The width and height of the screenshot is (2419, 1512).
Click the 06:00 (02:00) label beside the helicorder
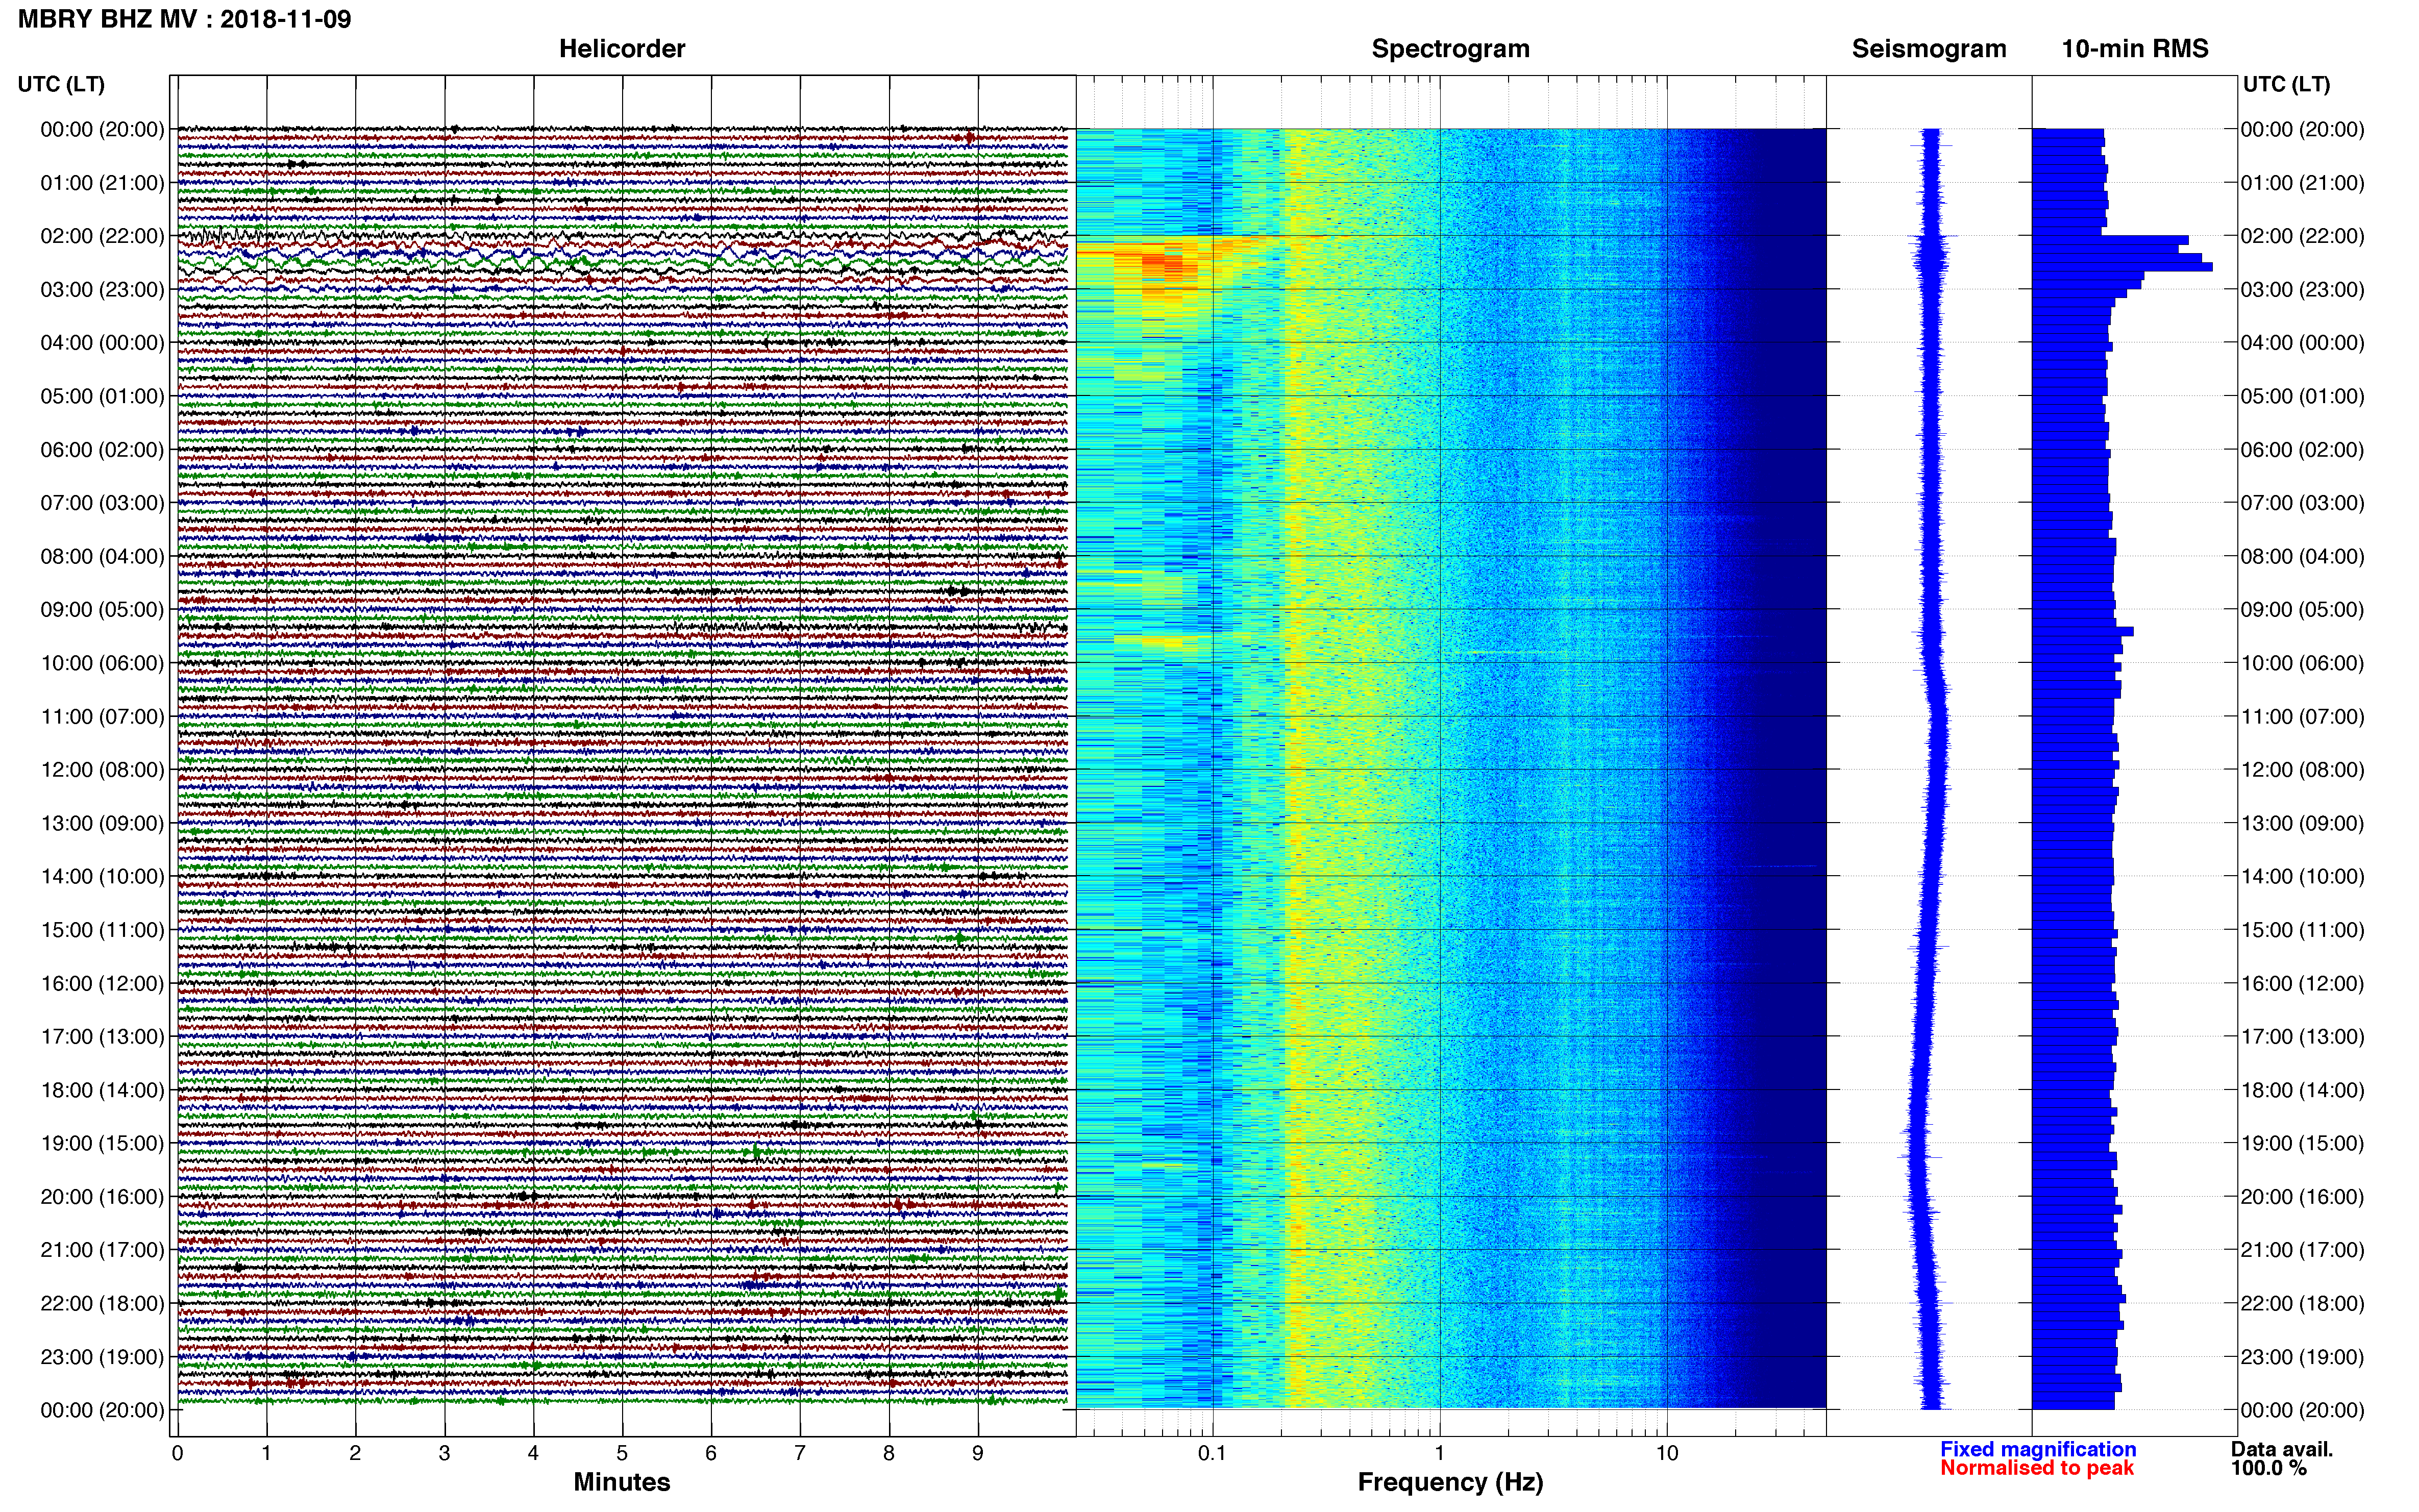[102, 450]
